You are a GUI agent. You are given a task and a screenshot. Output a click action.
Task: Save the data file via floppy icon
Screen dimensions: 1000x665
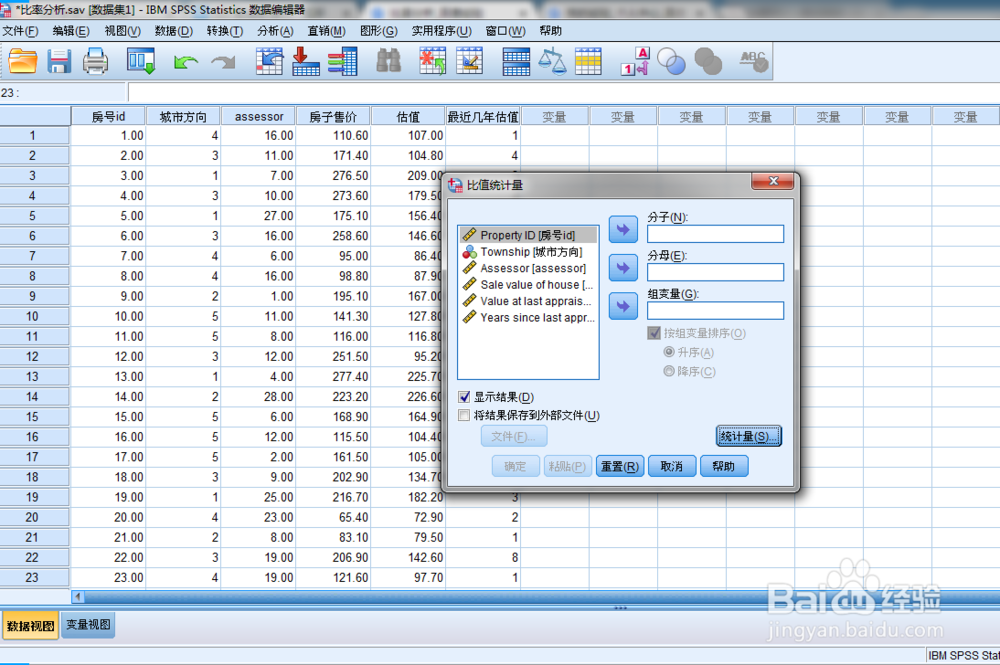(x=59, y=62)
